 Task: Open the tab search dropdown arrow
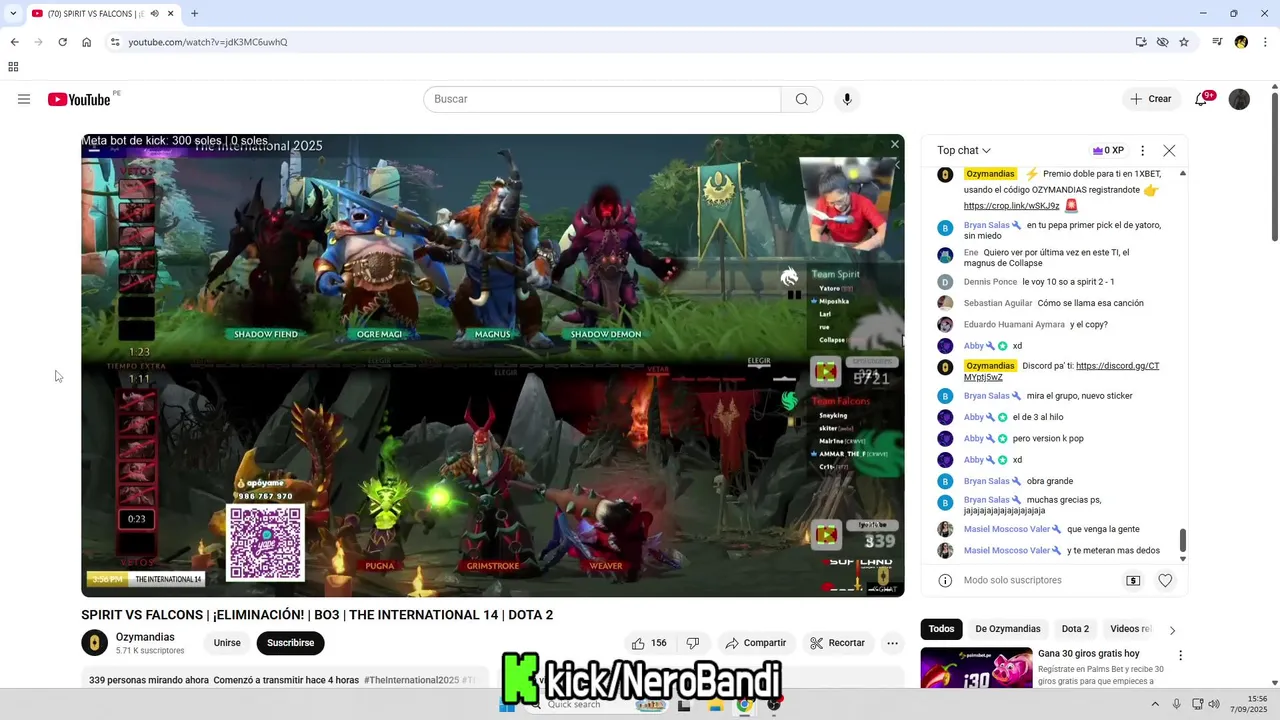[12, 13]
